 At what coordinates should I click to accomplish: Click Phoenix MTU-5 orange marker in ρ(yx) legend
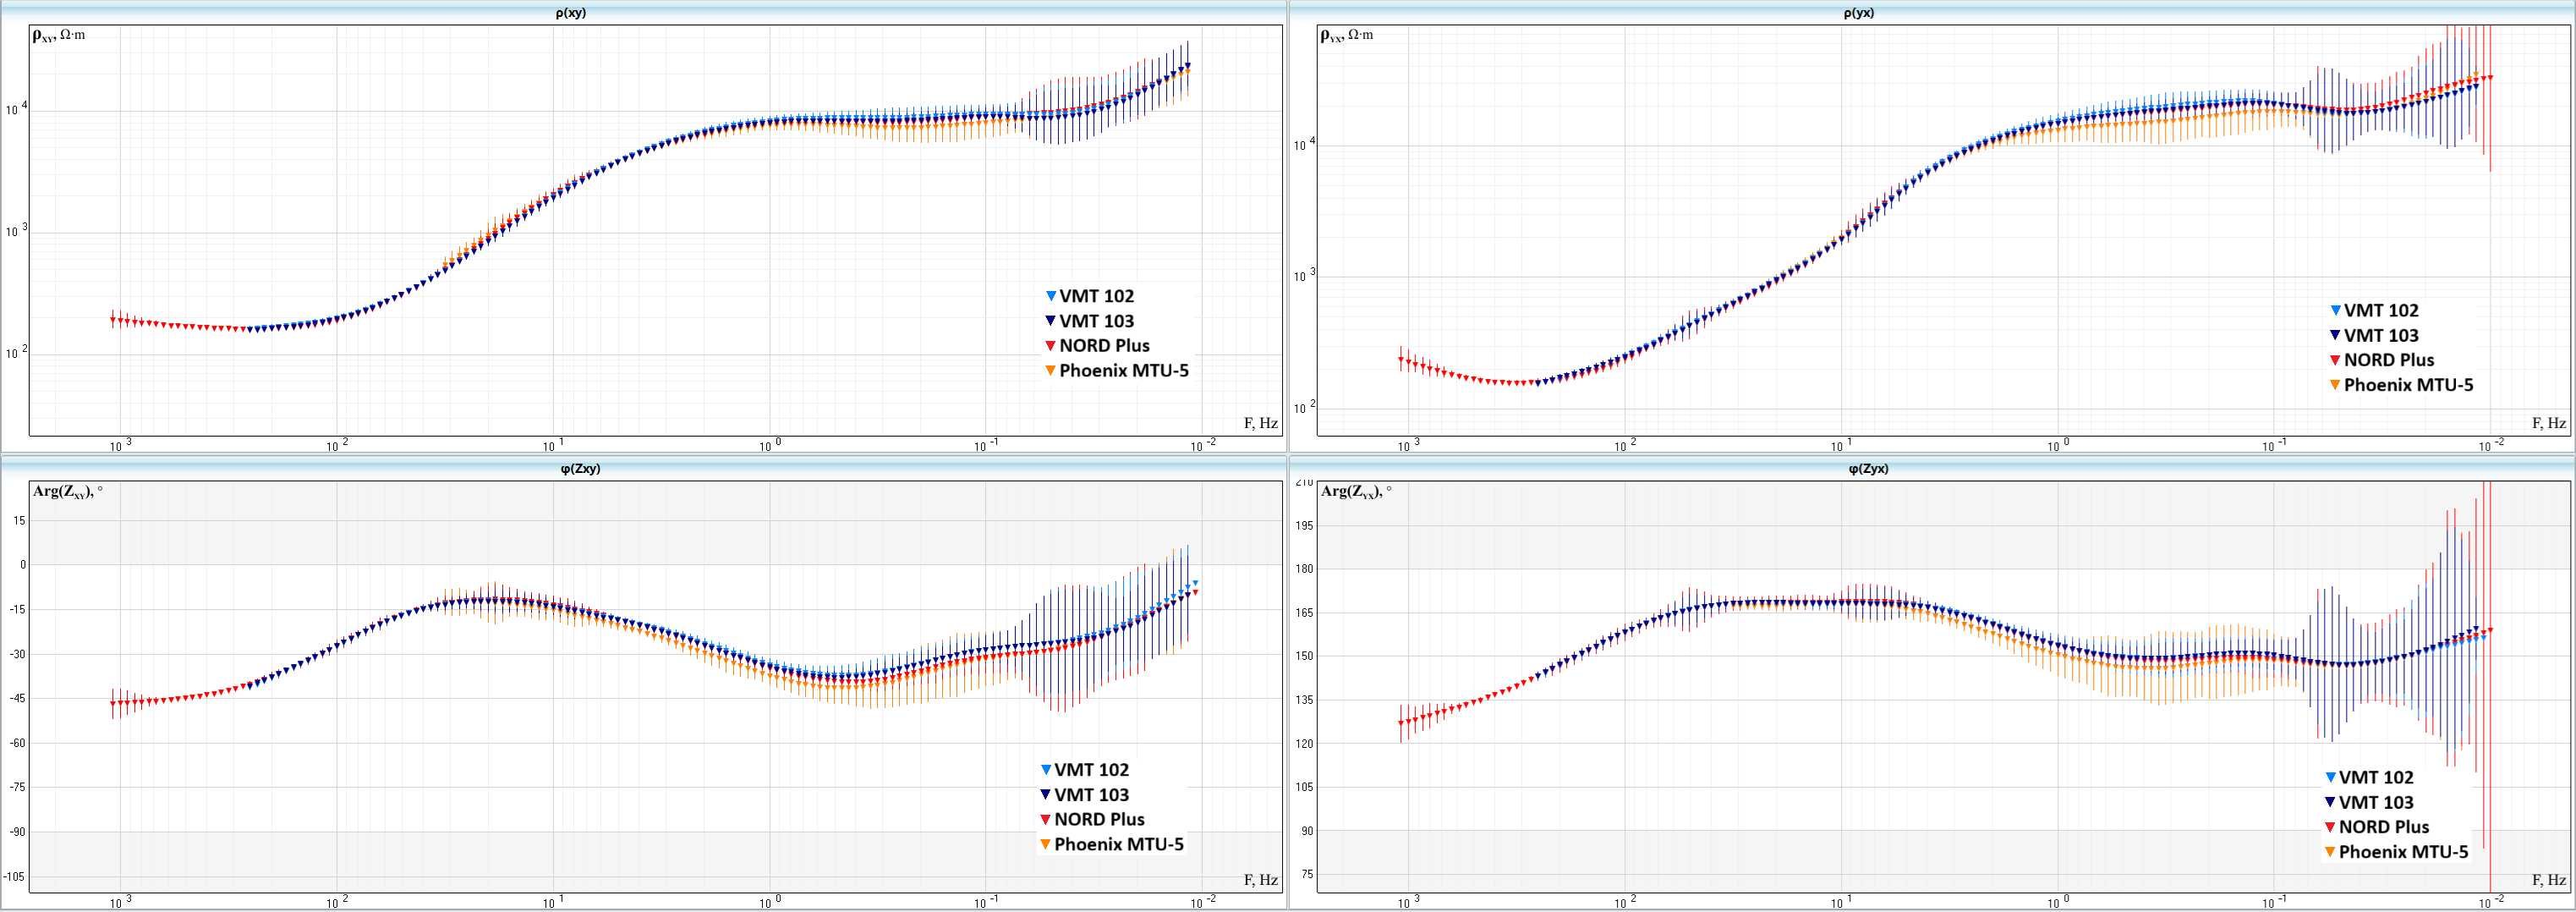coord(2335,385)
